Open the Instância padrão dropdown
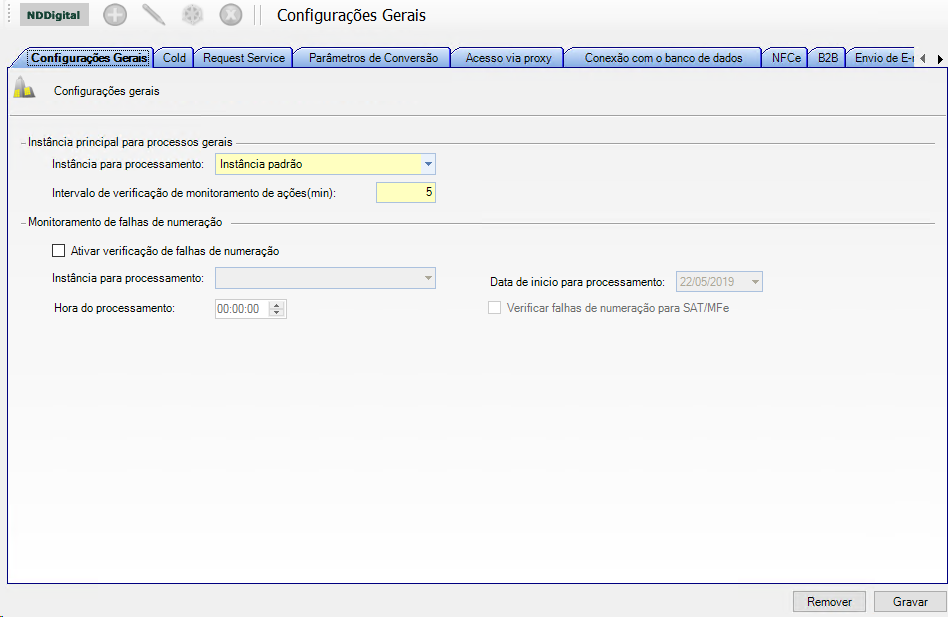The height and width of the screenshot is (617, 948). [x=427, y=164]
